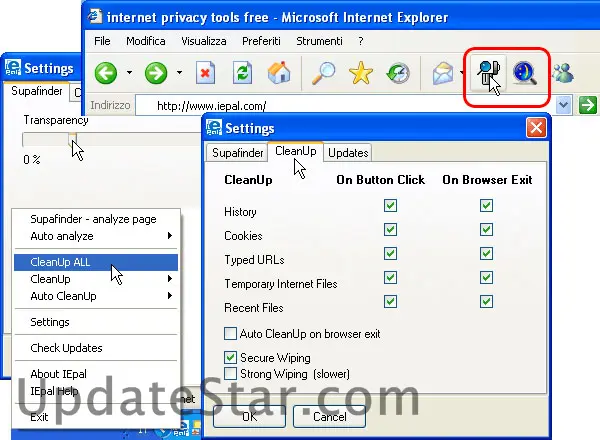
Task: Click the Cancel button in Settings dialog
Action: coord(329,416)
